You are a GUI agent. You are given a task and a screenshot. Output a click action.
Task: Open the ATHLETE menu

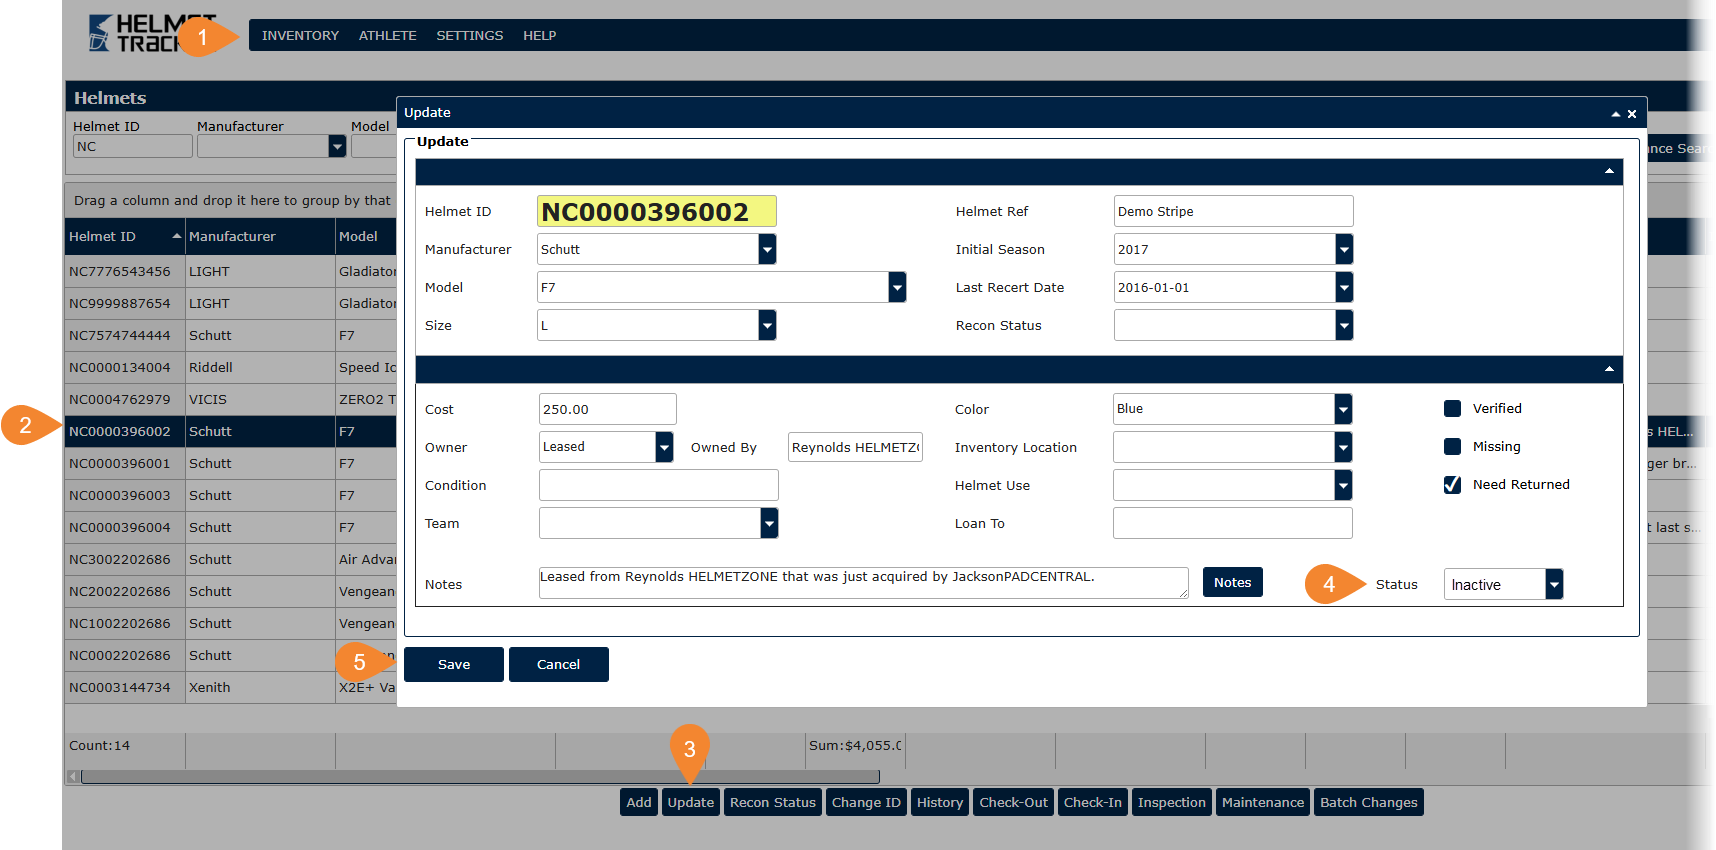click(387, 35)
